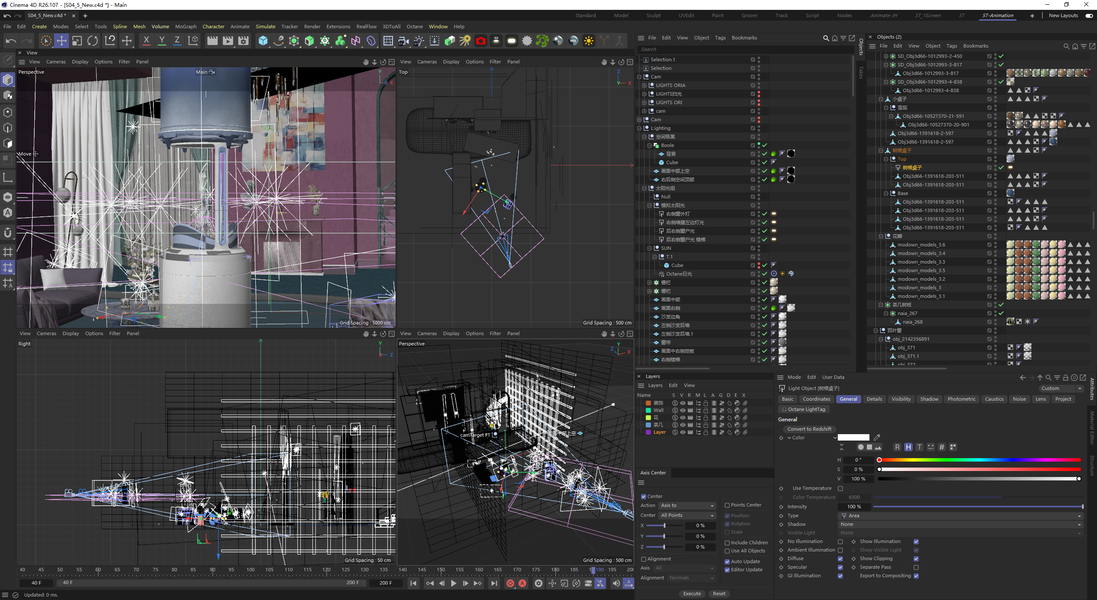
Task: Go to the start of animation
Action: point(413,583)
